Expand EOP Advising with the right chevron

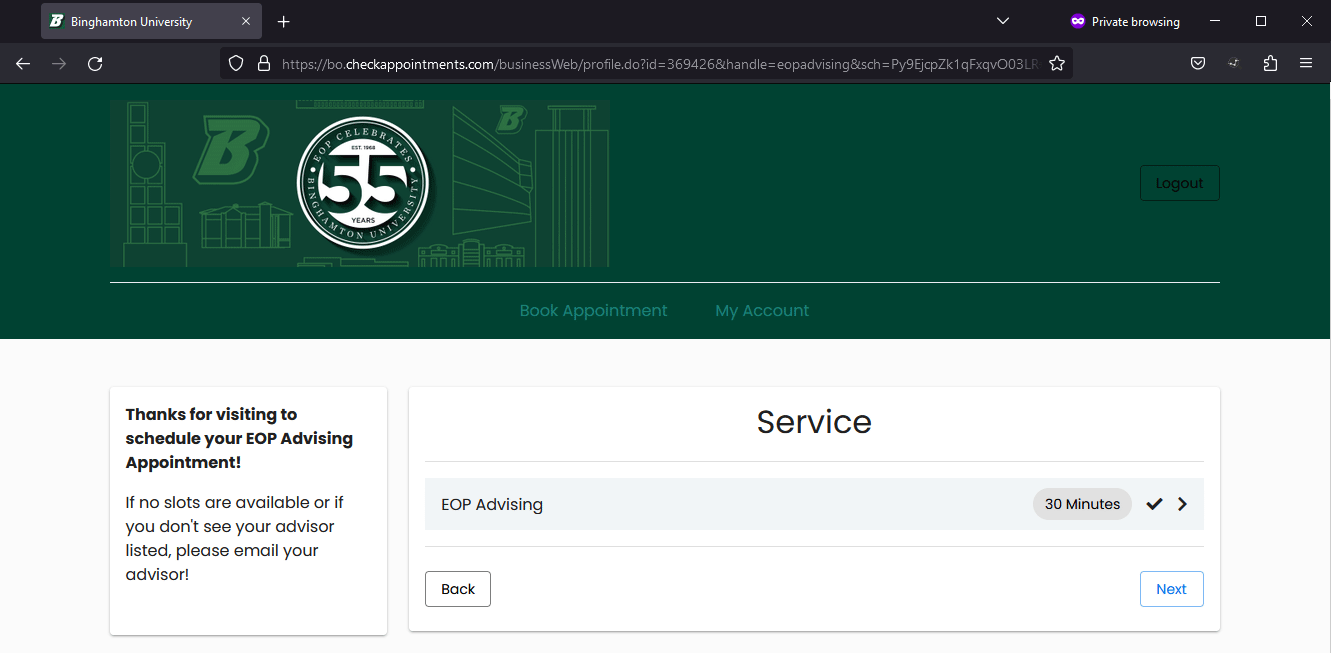click(1183, 504)
